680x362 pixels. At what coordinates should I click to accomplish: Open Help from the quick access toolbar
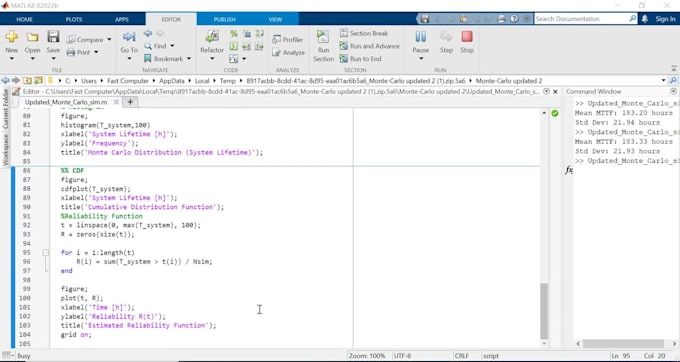tap(514, 19)
